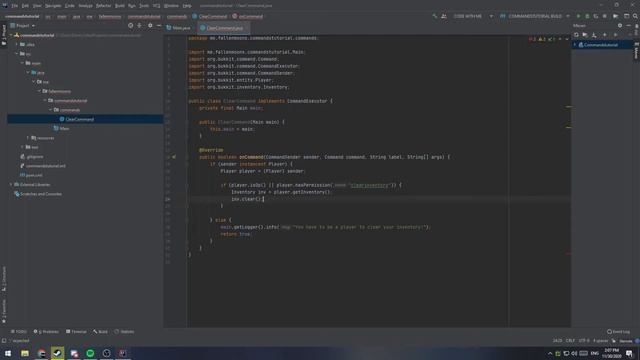
Task: Expand External Libraries node
Action: point(11,184)
